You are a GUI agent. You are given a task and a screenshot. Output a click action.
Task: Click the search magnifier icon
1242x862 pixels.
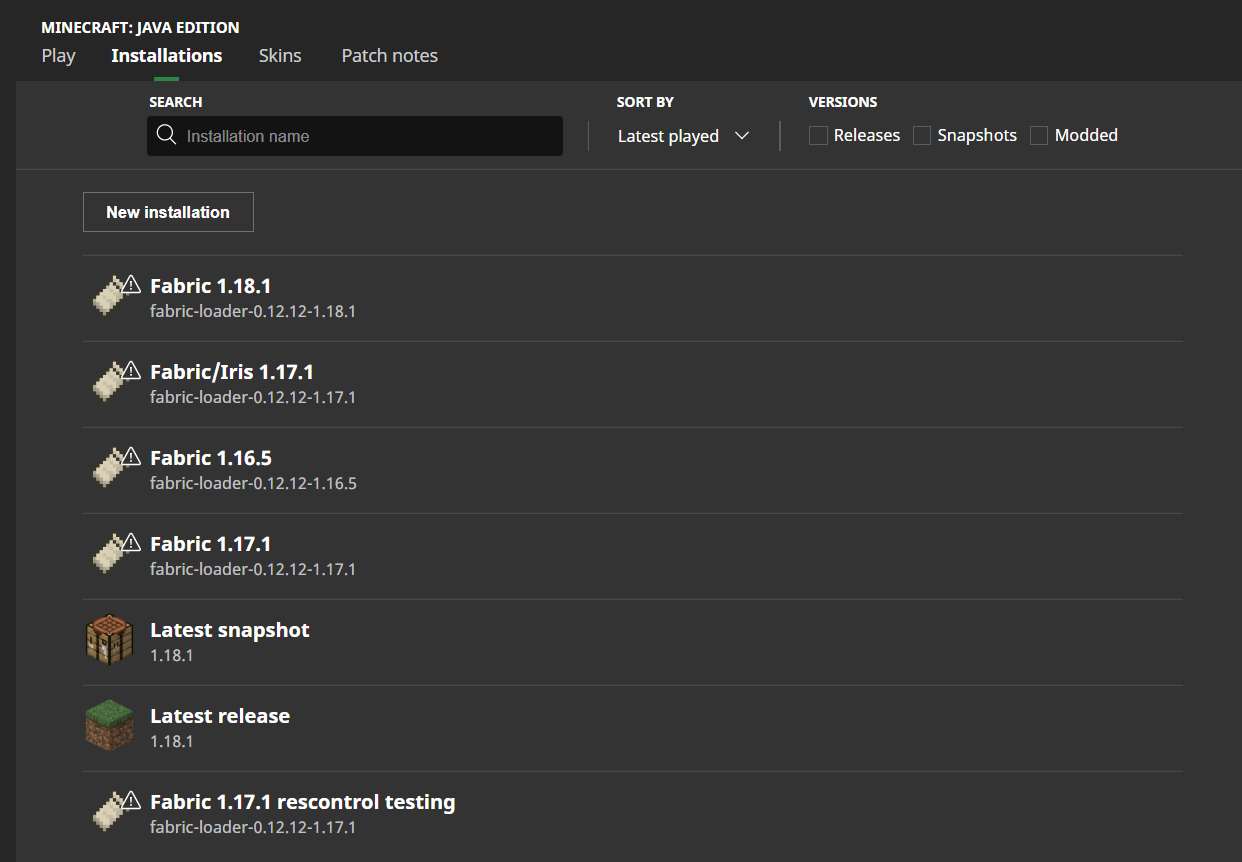[167, 136]
